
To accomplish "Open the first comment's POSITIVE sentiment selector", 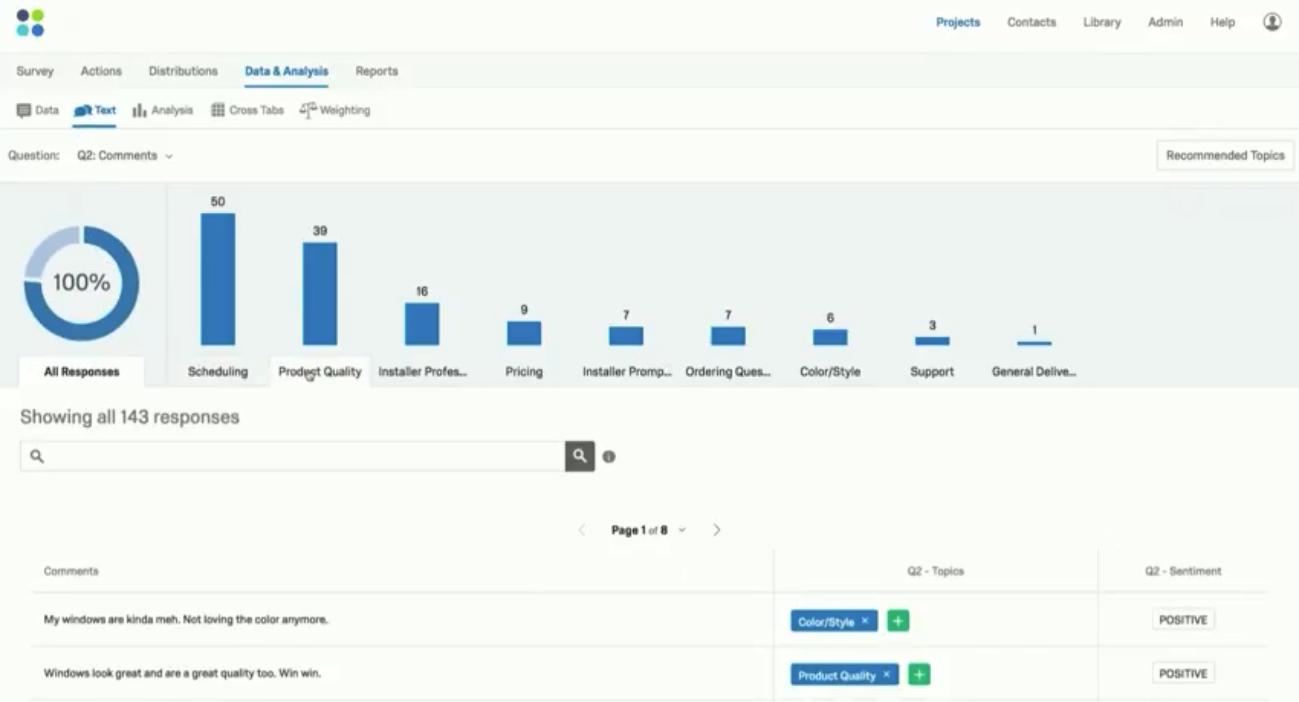I will pos(1183,620).
